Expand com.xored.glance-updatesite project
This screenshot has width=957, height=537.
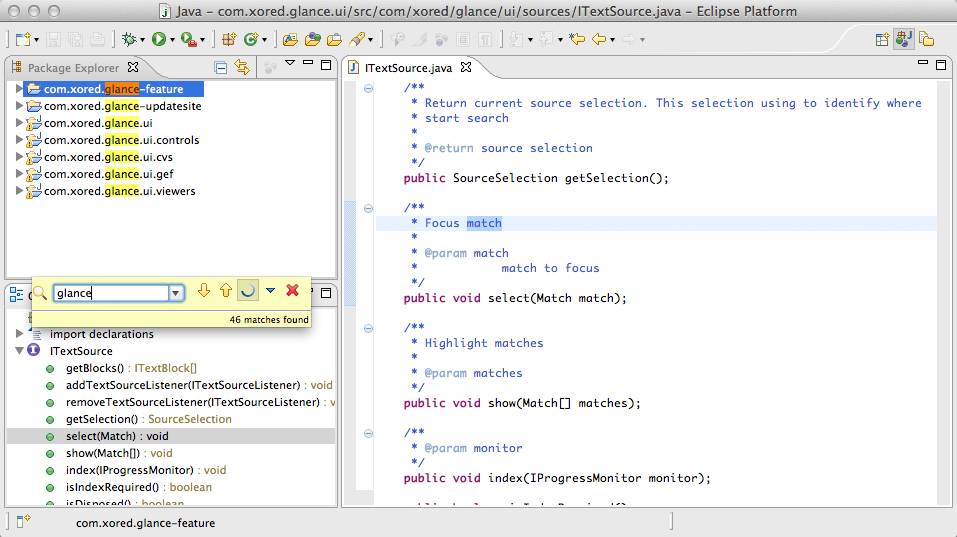[19, 106]
